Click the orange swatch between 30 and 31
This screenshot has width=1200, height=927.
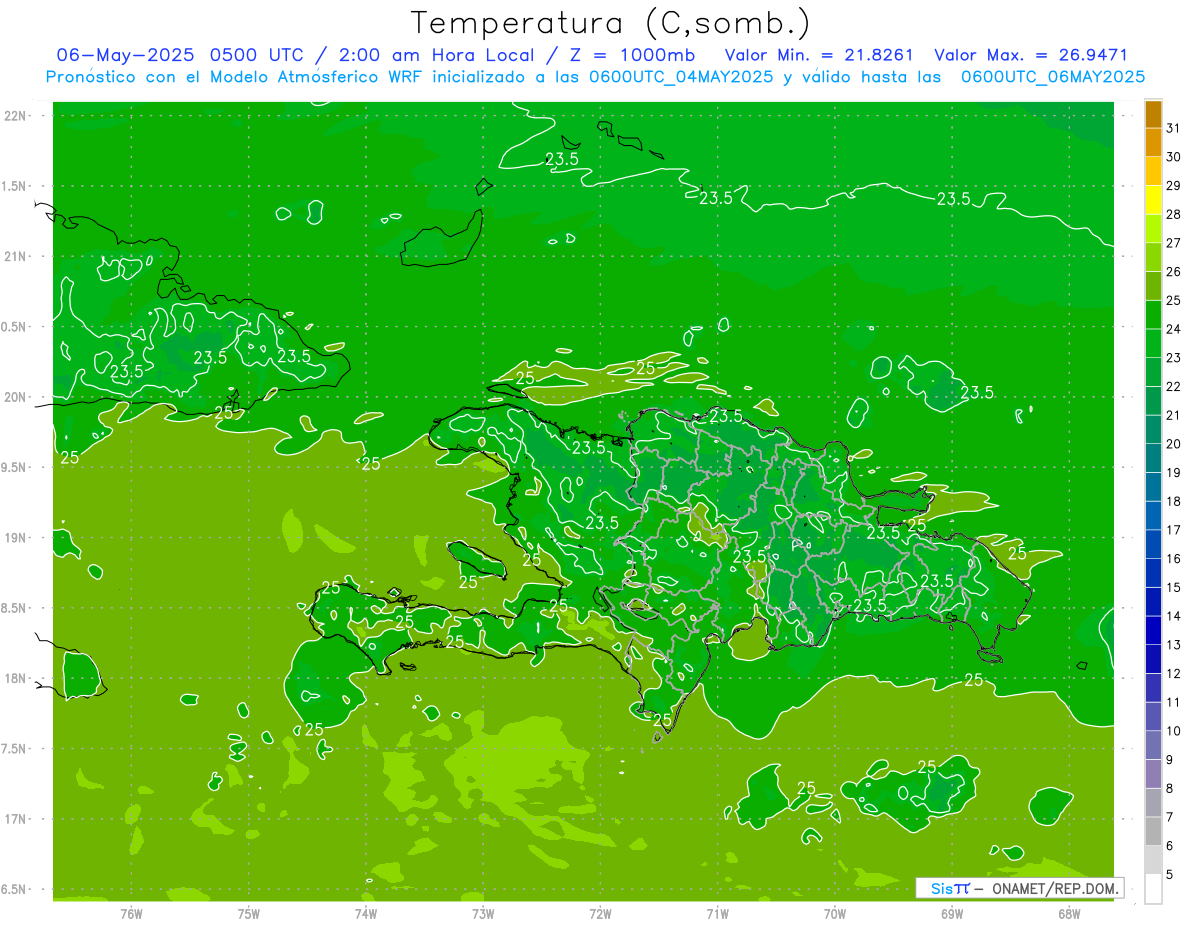click(1153, 143)
